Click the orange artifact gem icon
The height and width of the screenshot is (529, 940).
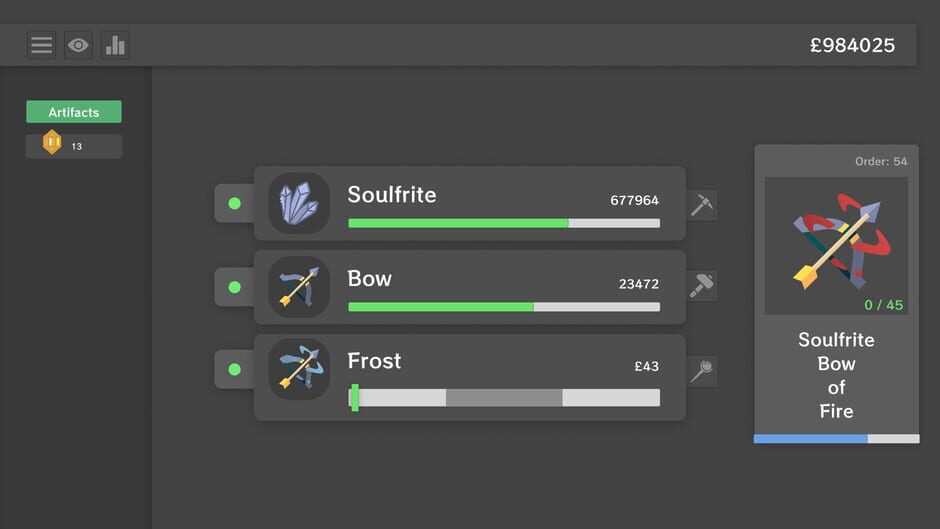coord(52,144)
